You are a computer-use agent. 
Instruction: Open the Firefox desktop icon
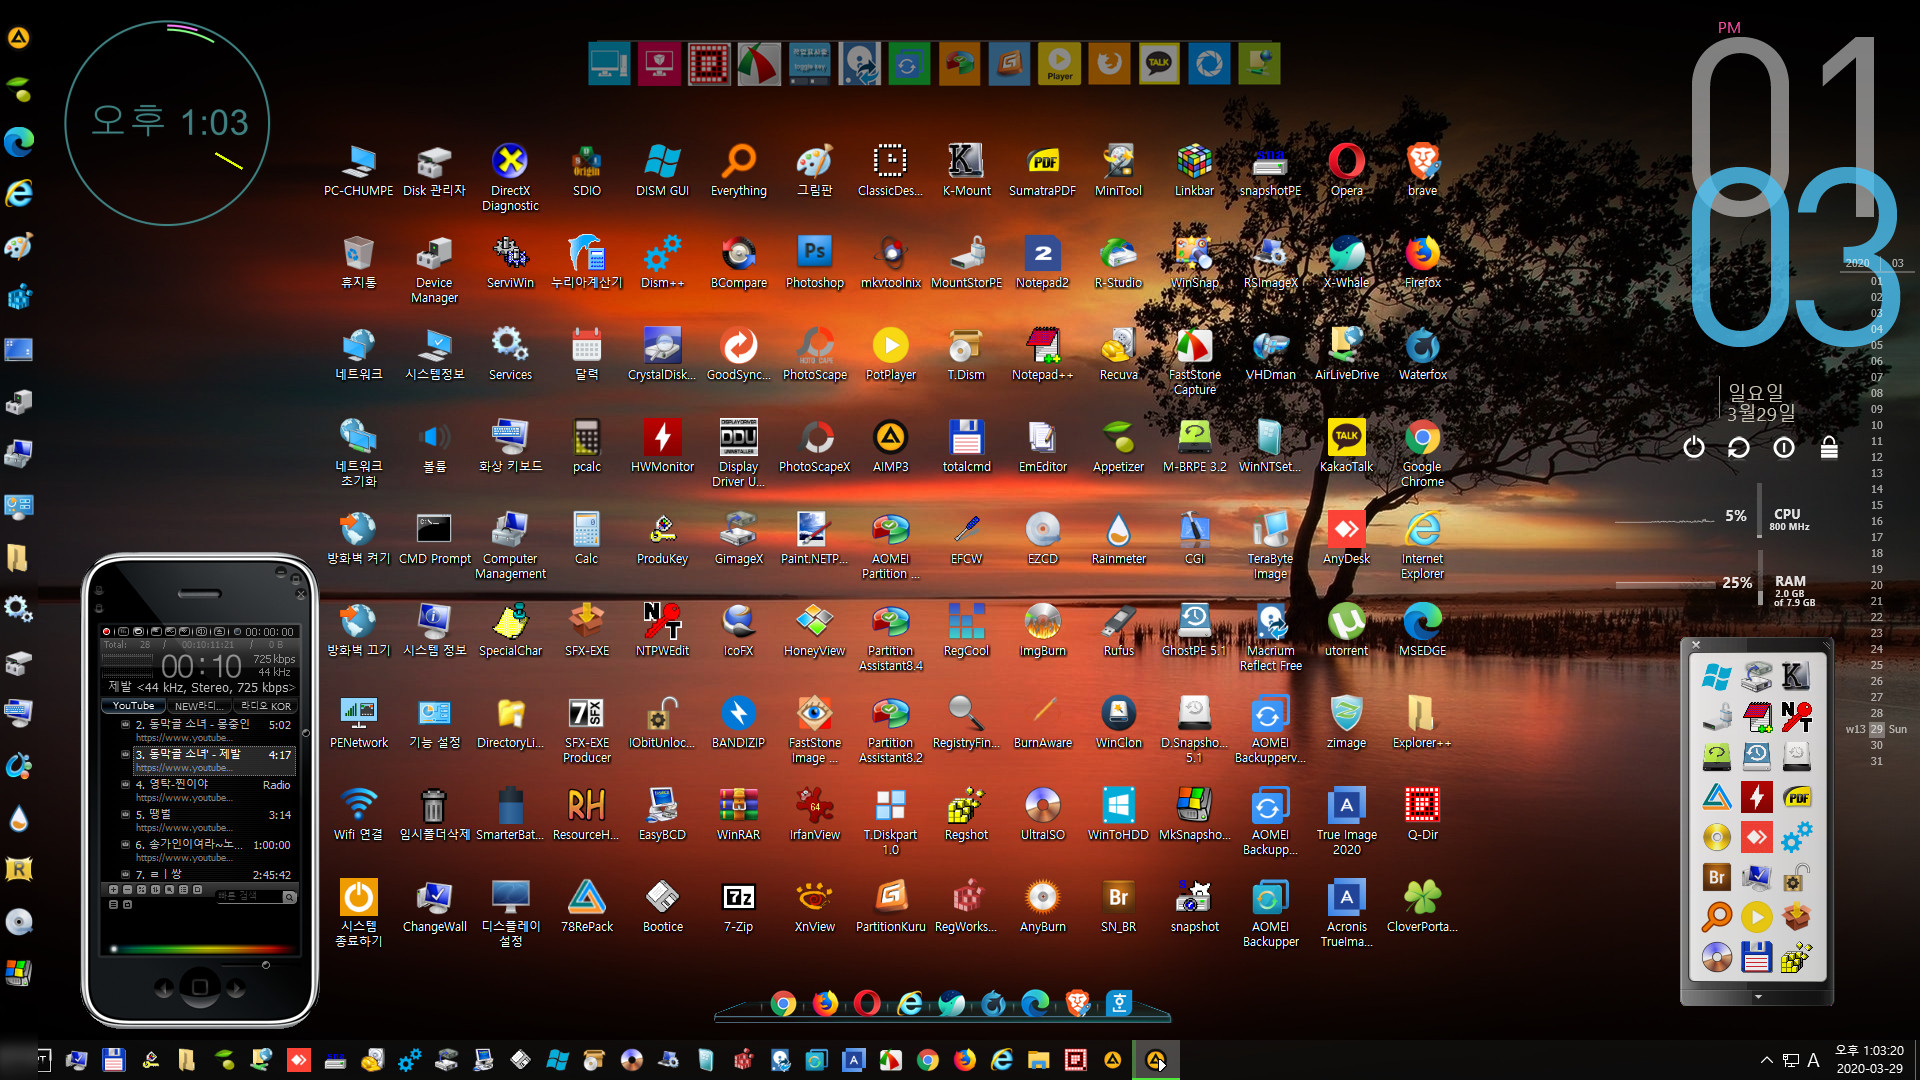pyautogui.click(x=1422, y=262)
